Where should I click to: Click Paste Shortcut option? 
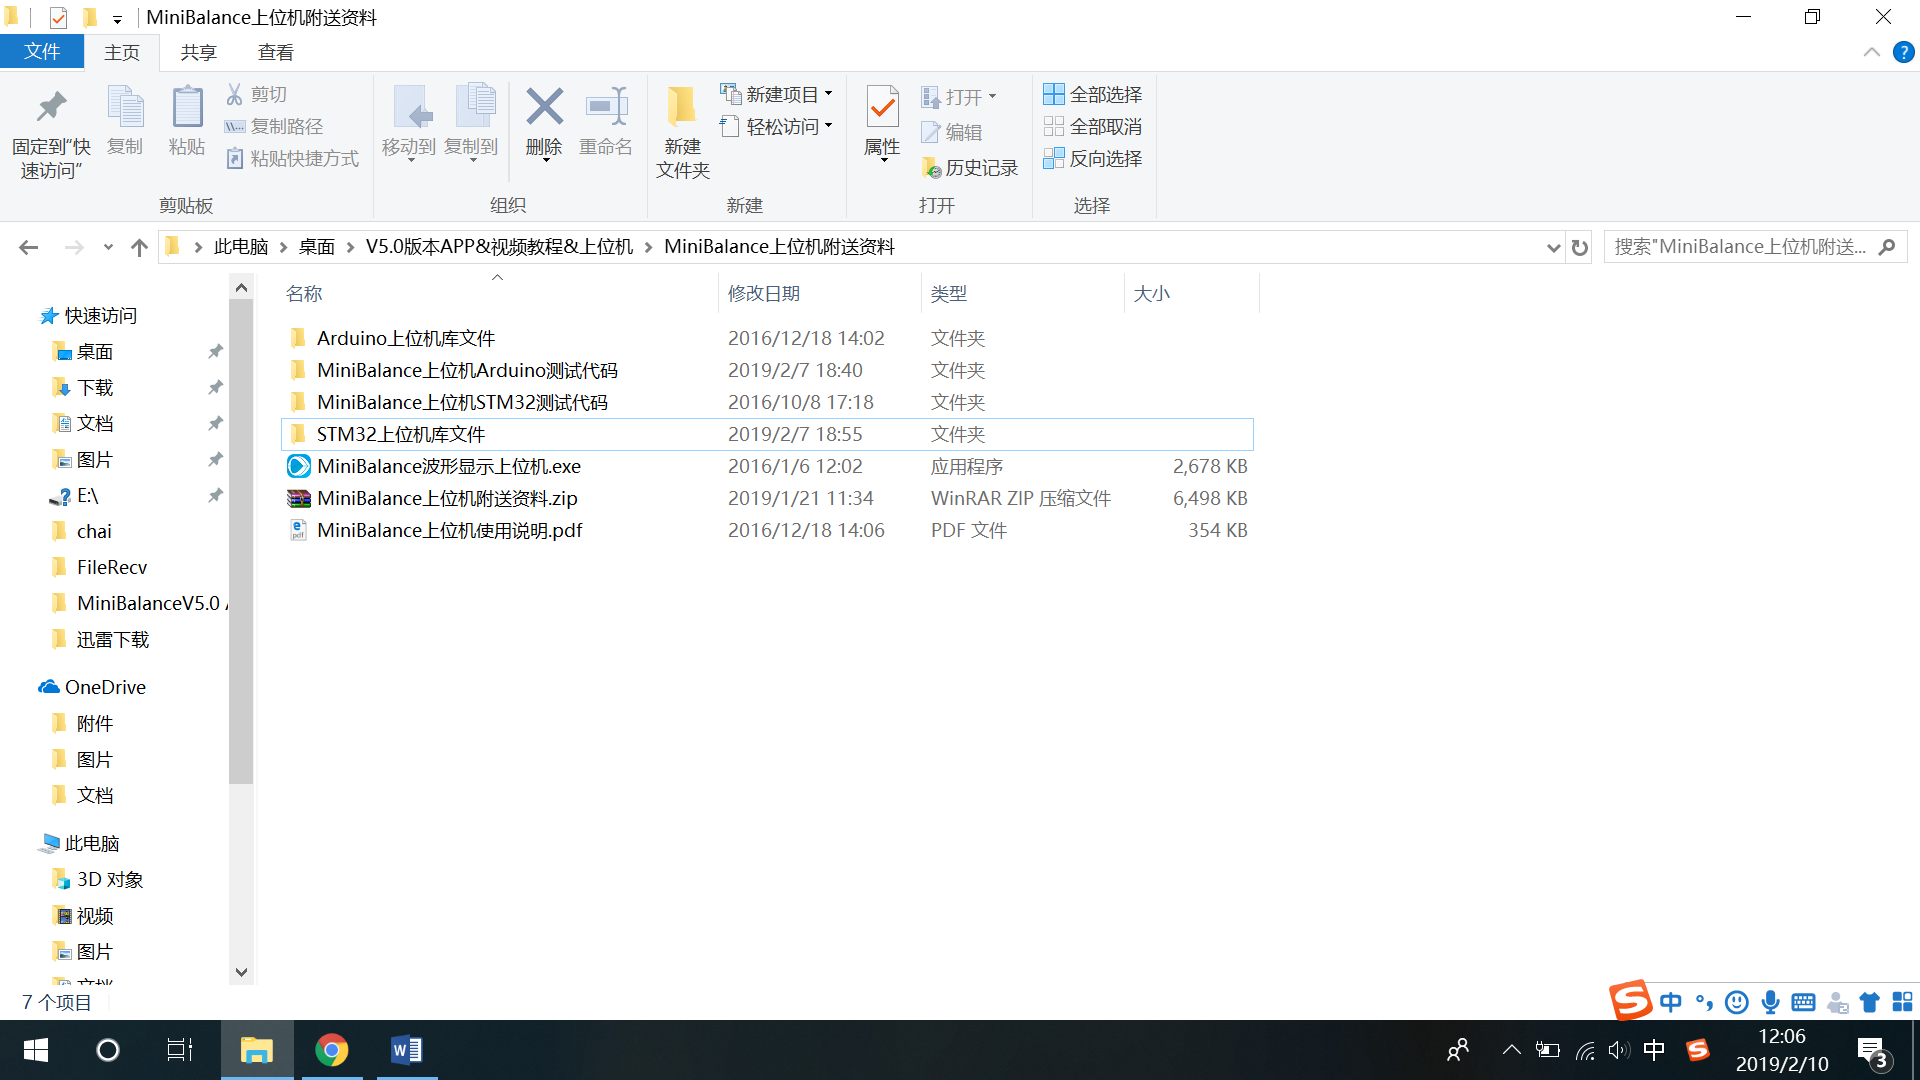(292, 158)
